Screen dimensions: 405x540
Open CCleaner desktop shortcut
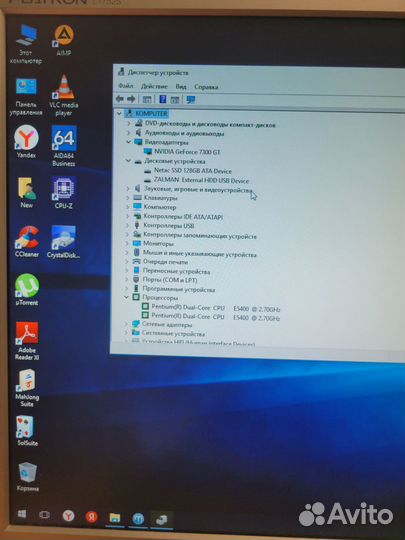(27, 242)
